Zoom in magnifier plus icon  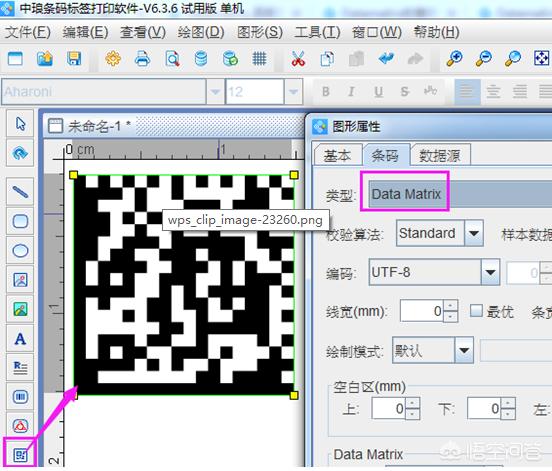pyautogui.click(x=454, y=58)
